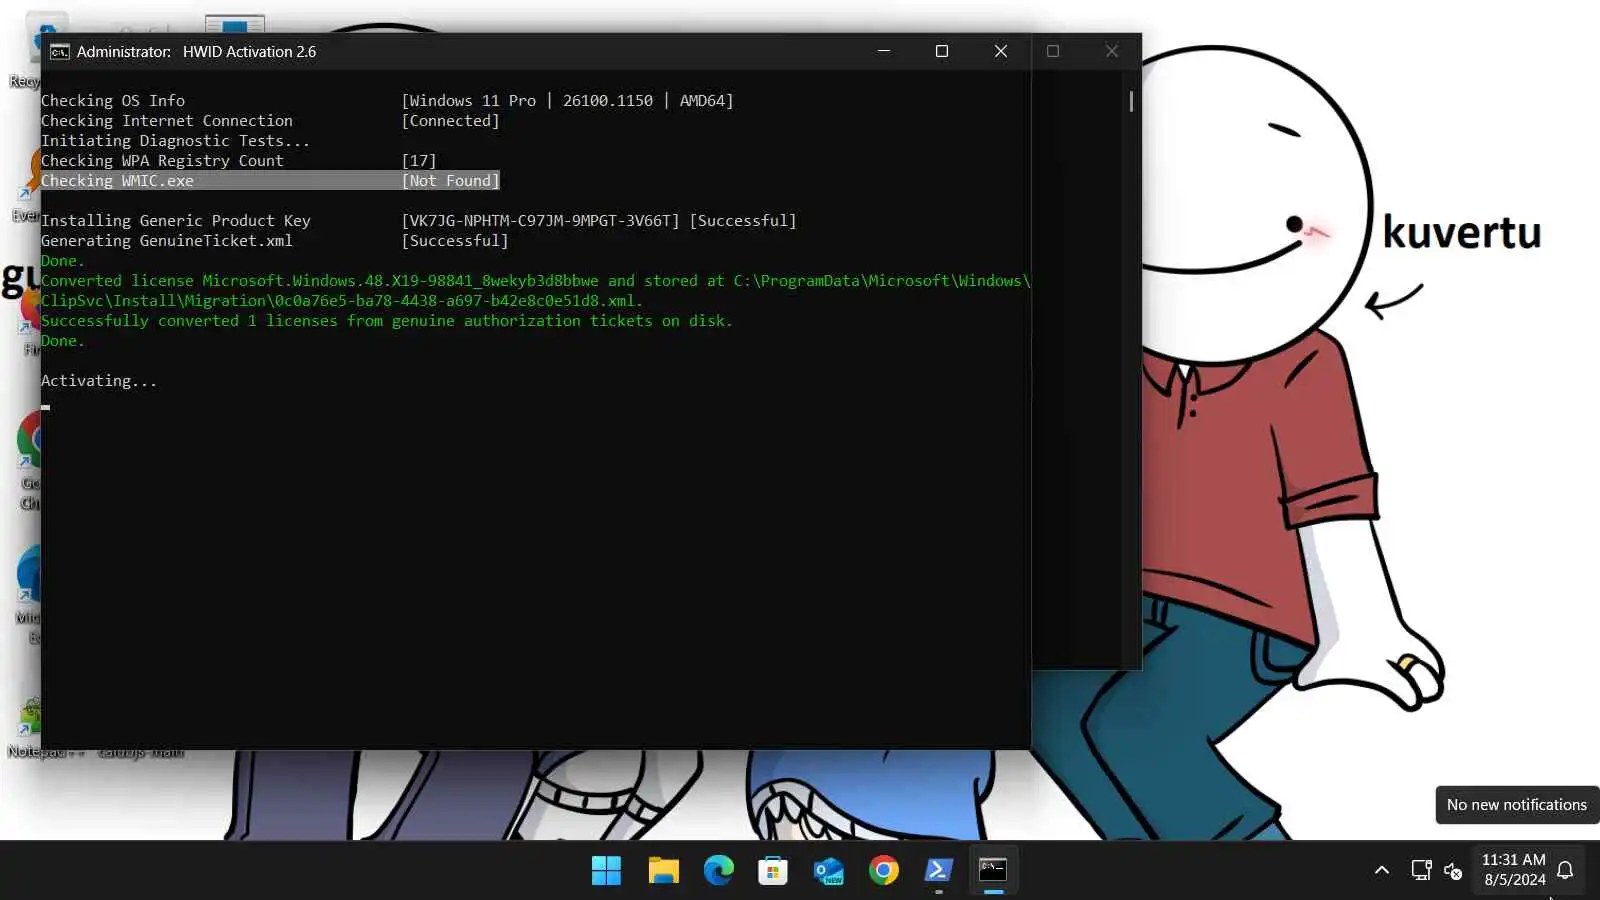Switch to PowerShell on the taskbar
1600x900 pixels.
(938, 871)
